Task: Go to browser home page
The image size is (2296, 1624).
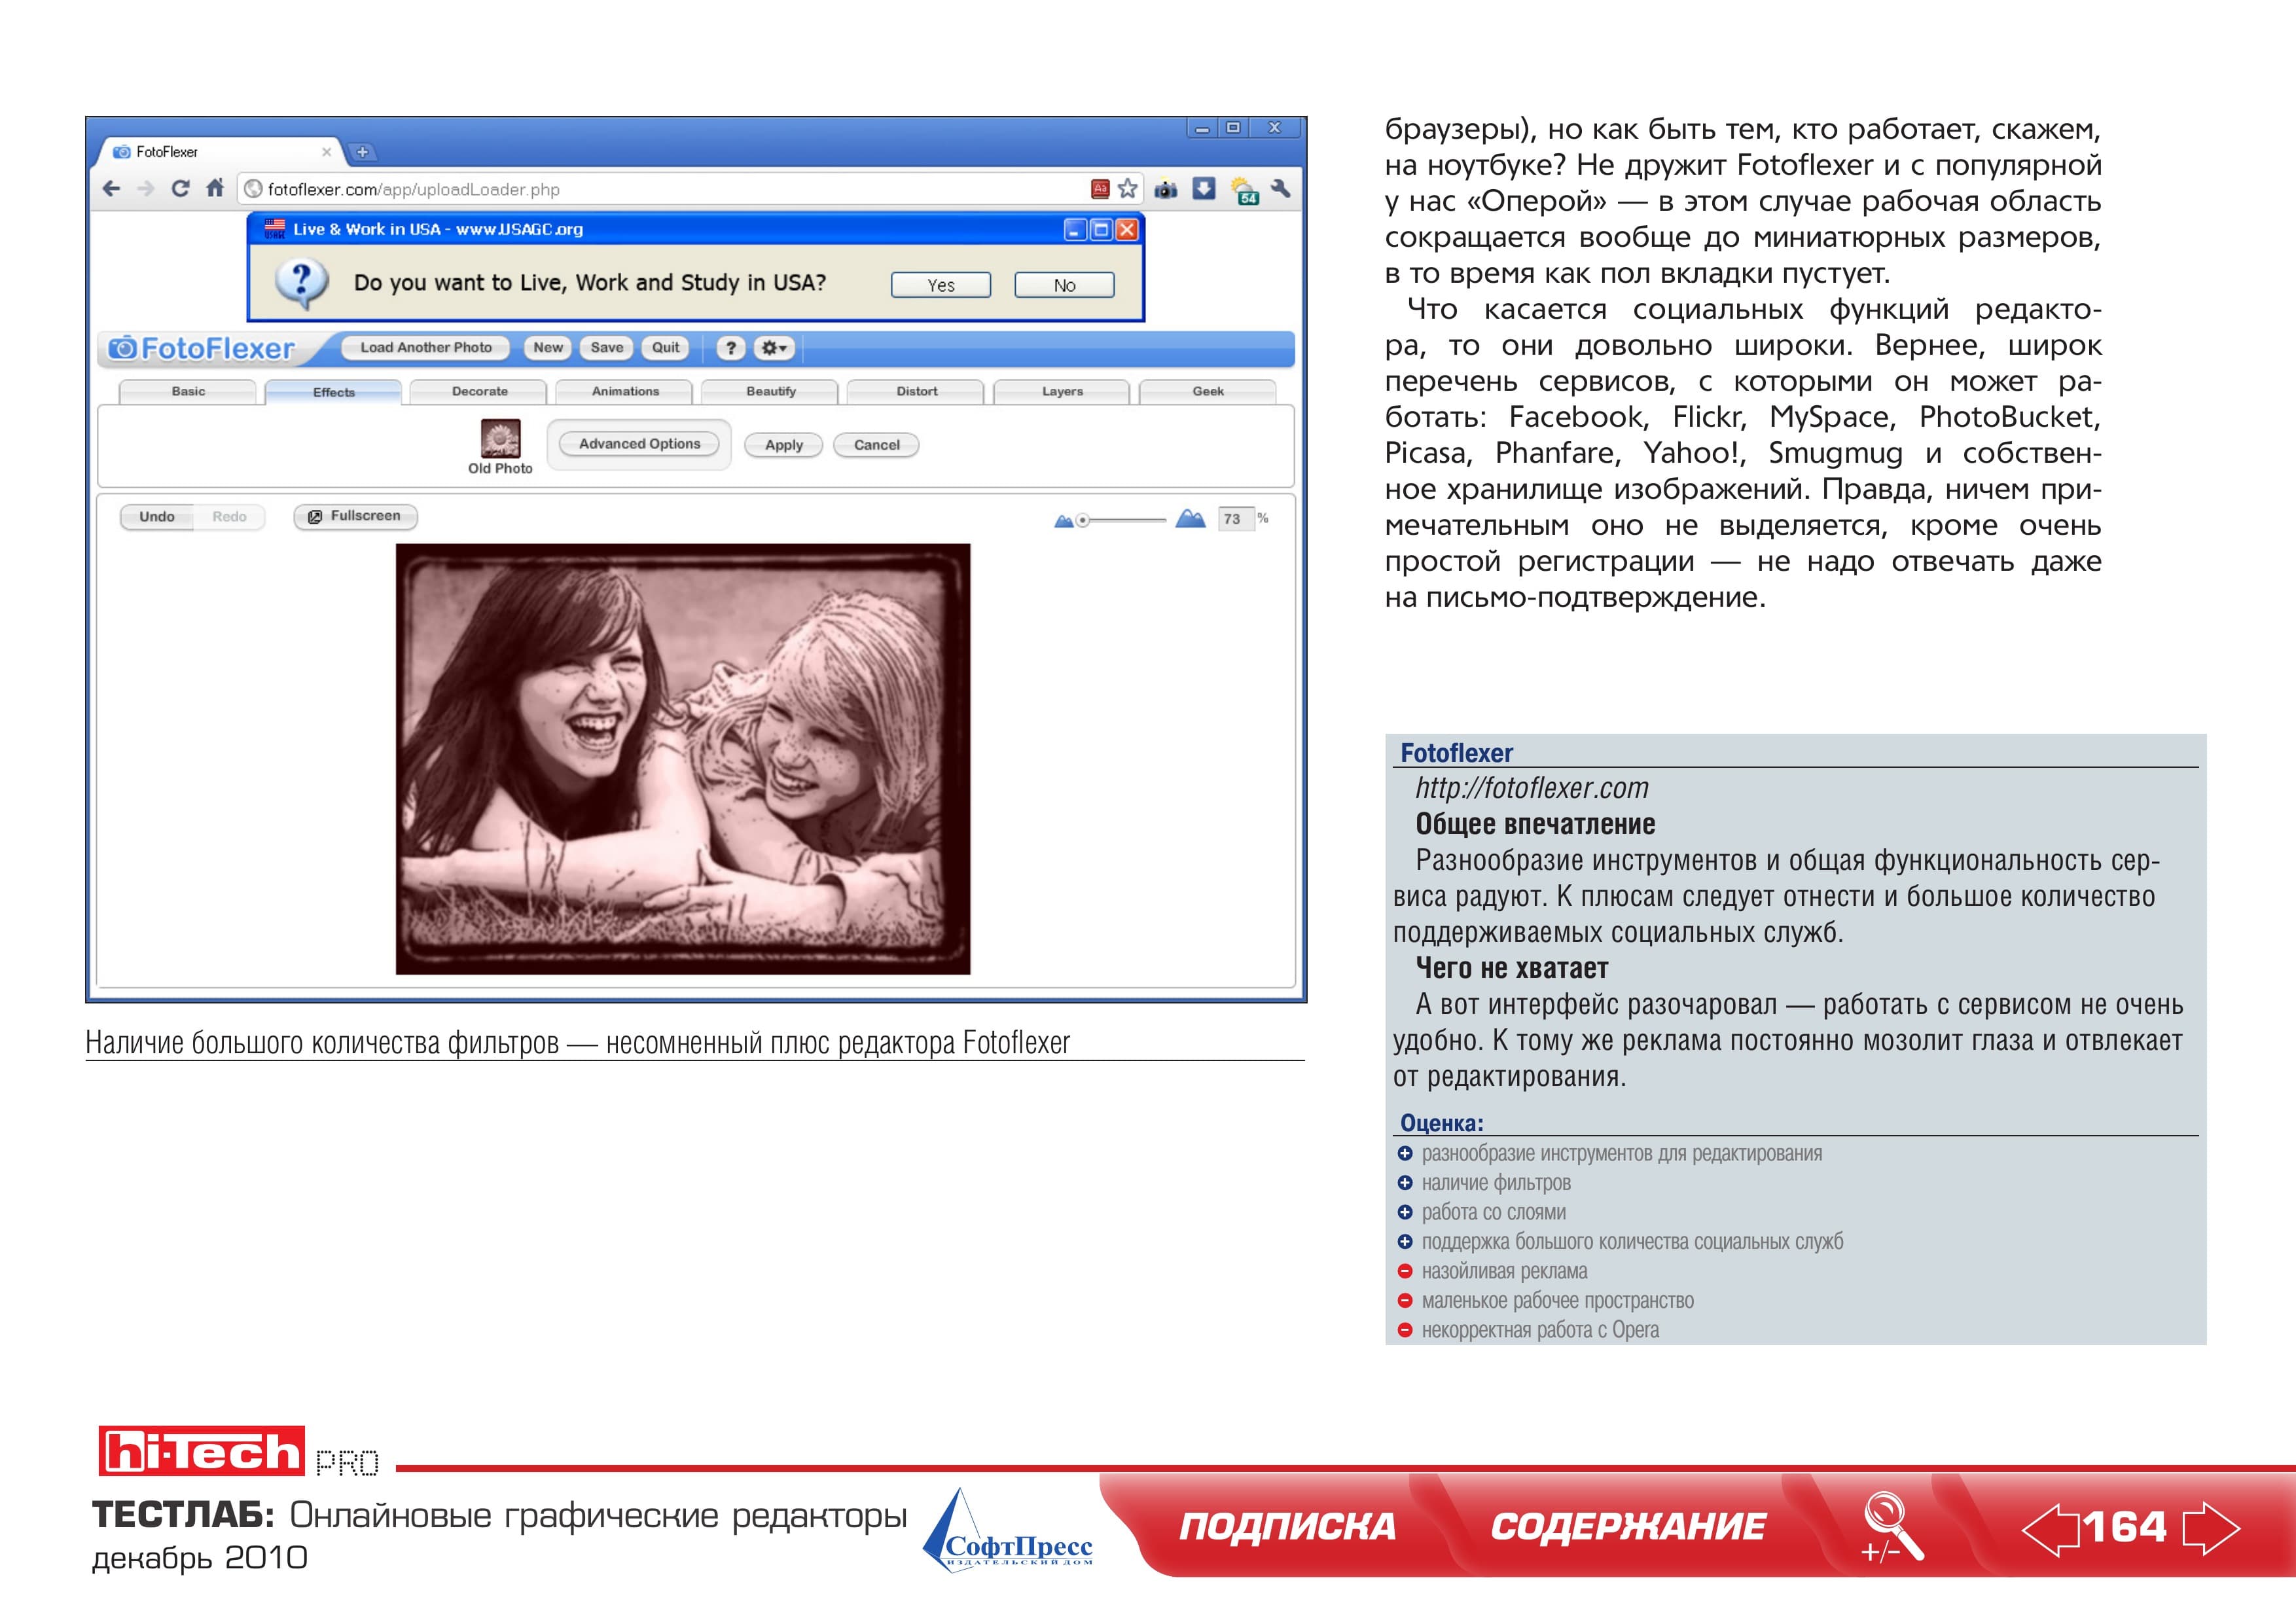Action: point(215,187)
